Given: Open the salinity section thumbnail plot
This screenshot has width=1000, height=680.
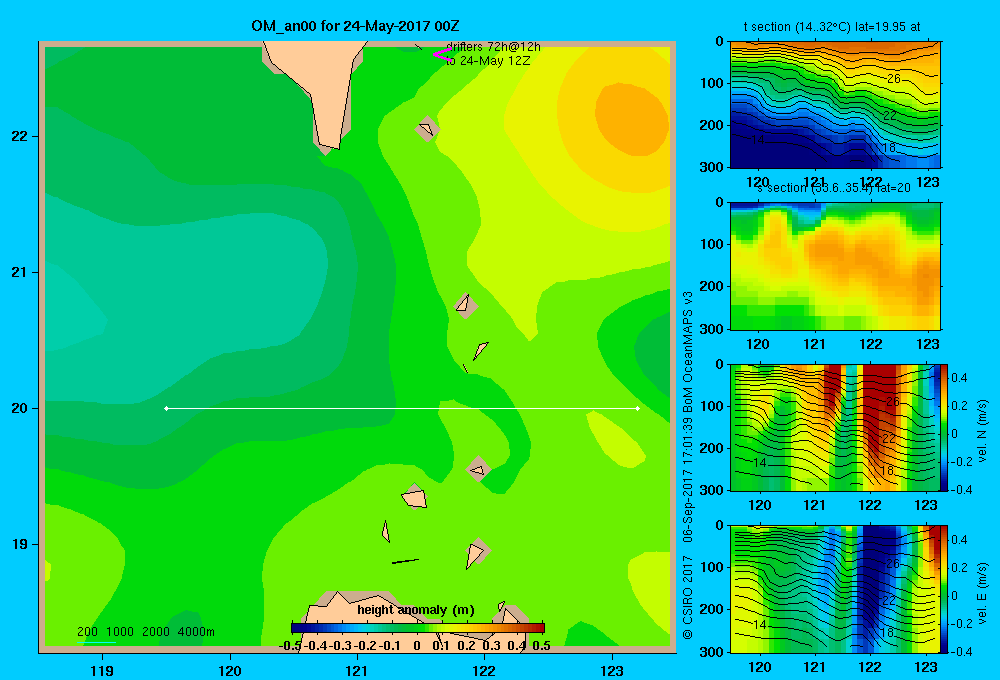Looking at the screenshot, I should (x=835, y=266).
